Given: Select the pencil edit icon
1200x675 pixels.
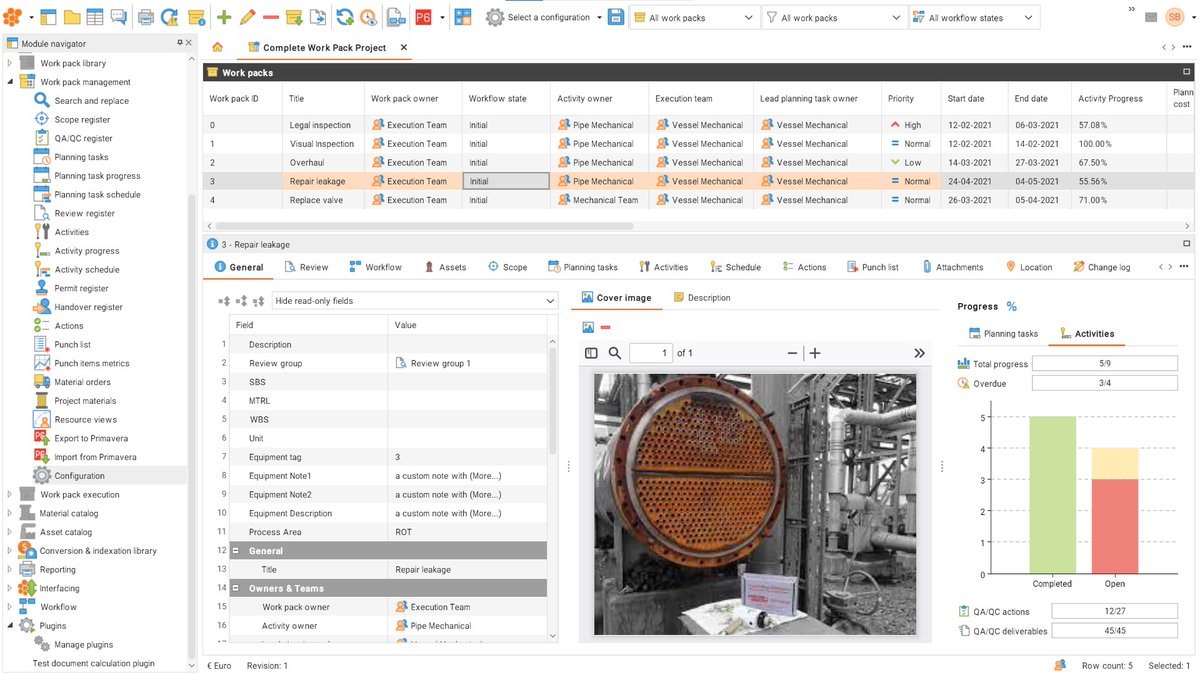Looking at the screenshot, I should pos(246,16).
